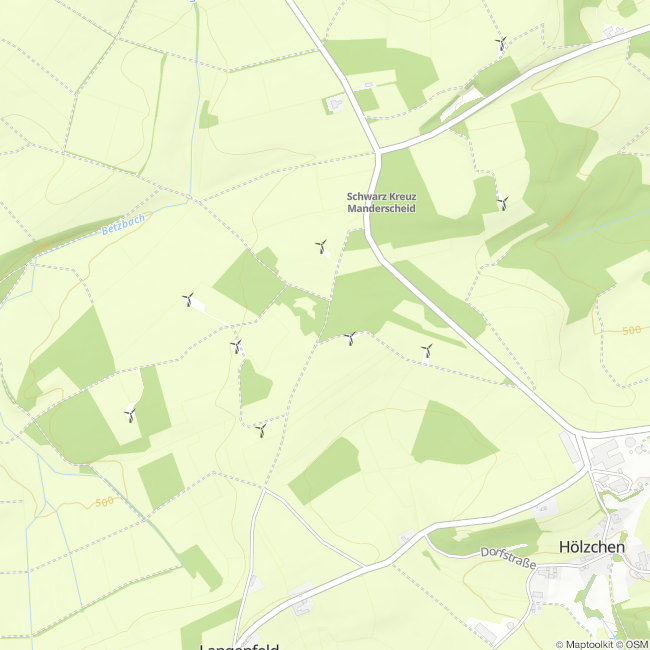650x650 pixels.
Task: Click the 500 contour label near Betzbach
Action: pyautogui.click(x=42, y=247)
